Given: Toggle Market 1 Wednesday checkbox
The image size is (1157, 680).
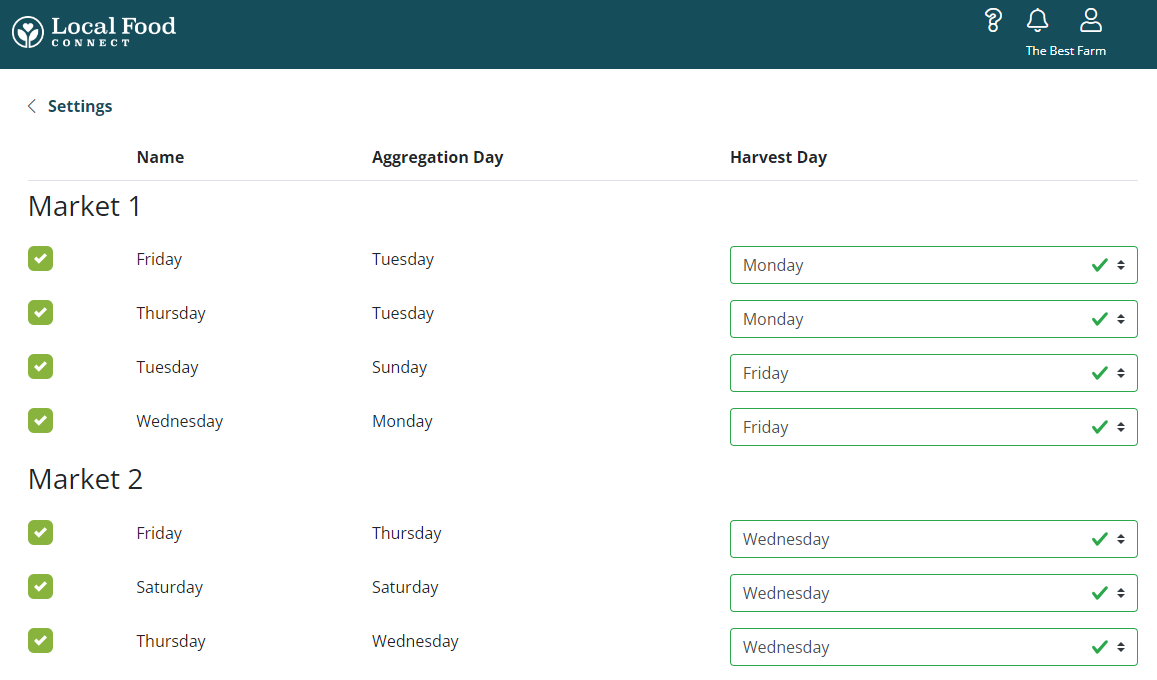Looking at the screenshot, I should pos(40,421).
